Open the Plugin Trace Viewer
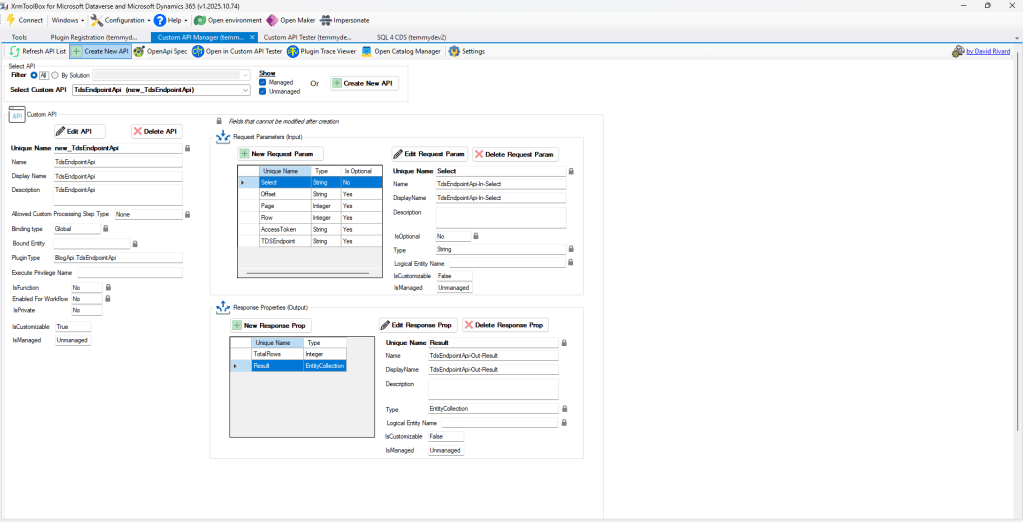The width and height of the screenshot is (1023, 522). coord(322,51)
